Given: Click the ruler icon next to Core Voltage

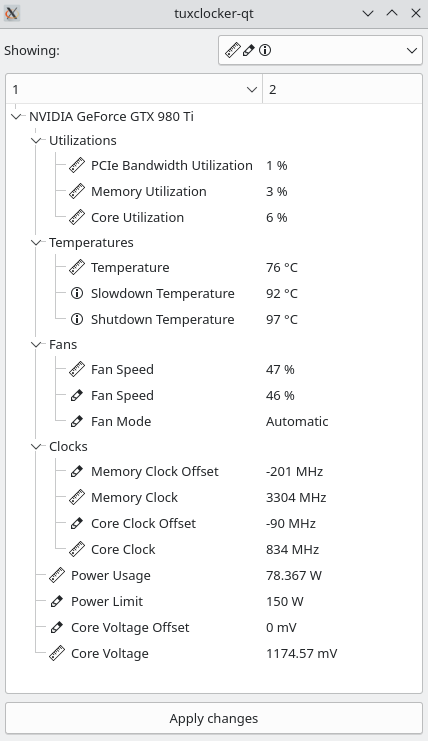Looking at the screenshot, I should coord(57,654).
